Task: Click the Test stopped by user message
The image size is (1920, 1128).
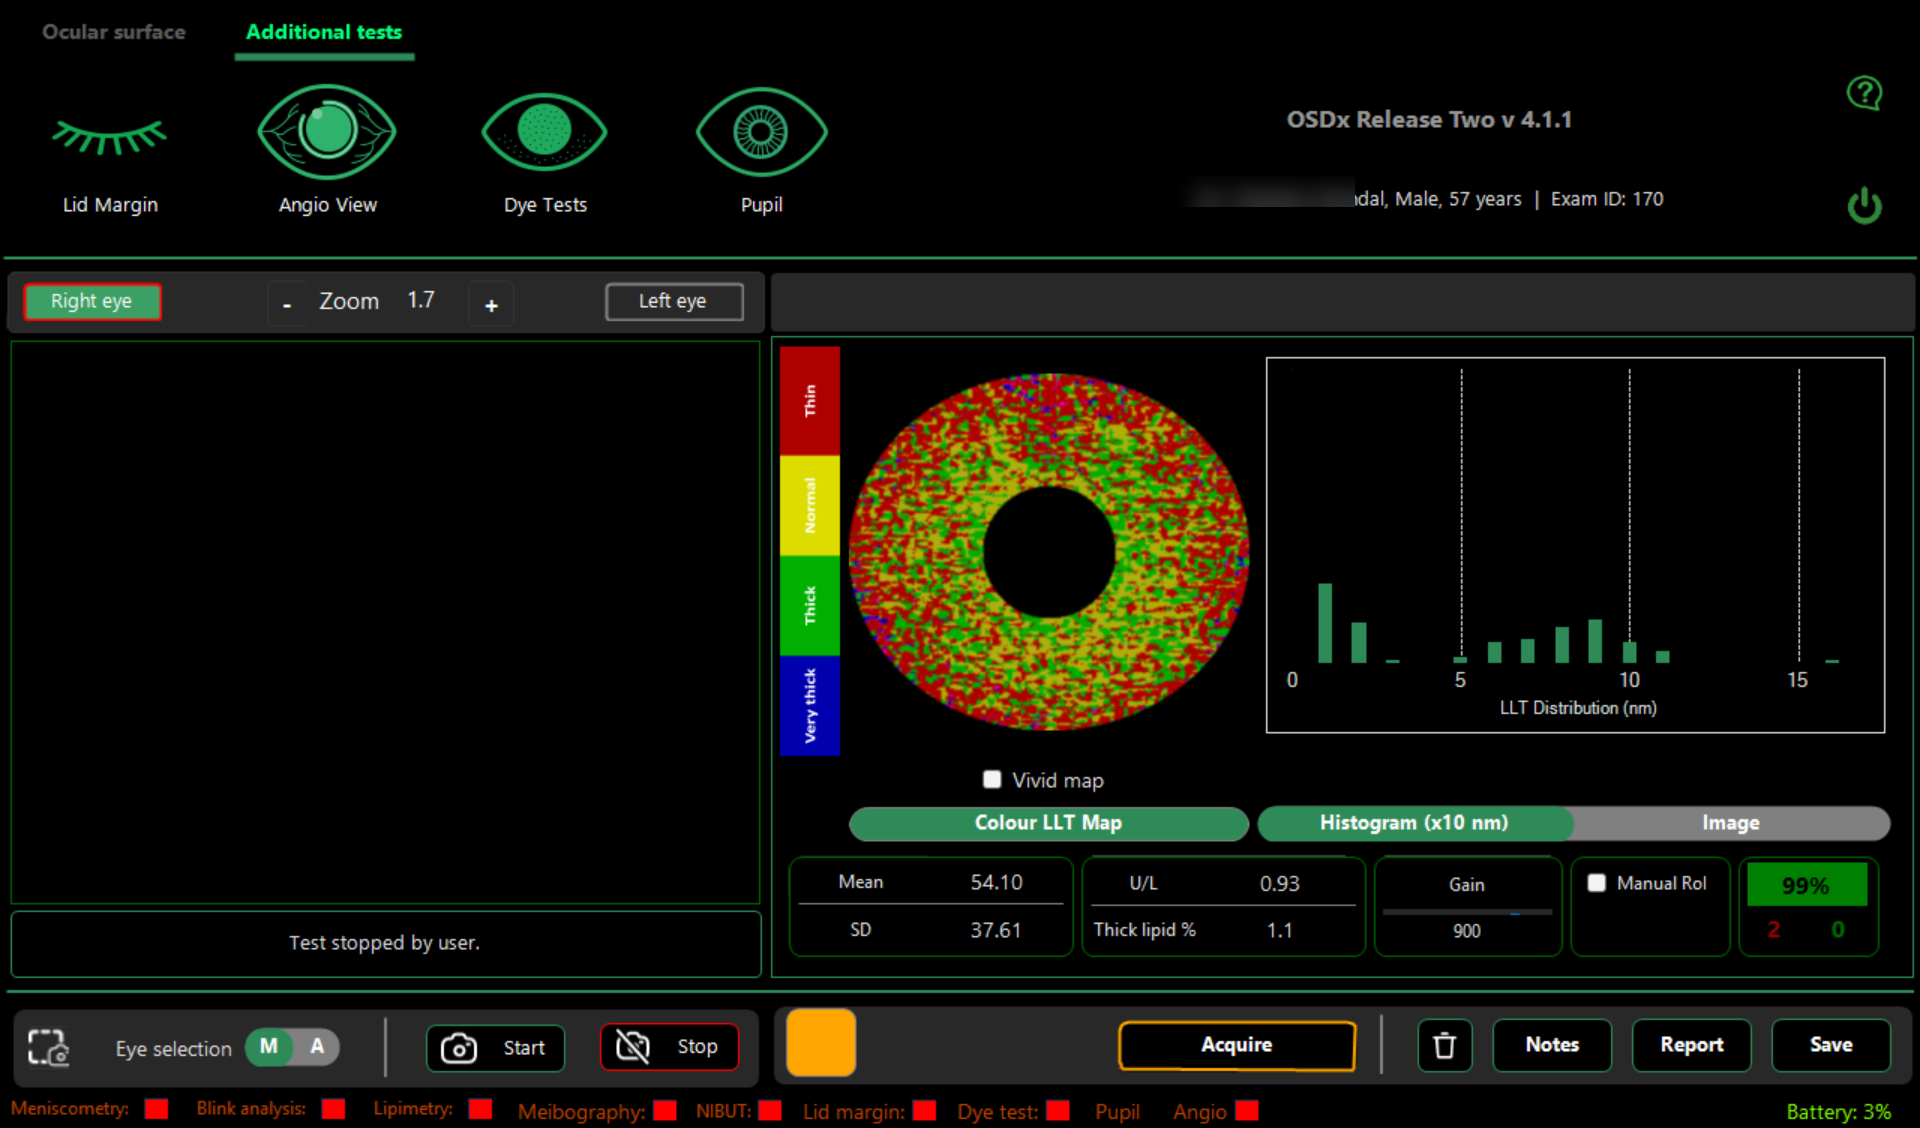Action: click(385, 943)
